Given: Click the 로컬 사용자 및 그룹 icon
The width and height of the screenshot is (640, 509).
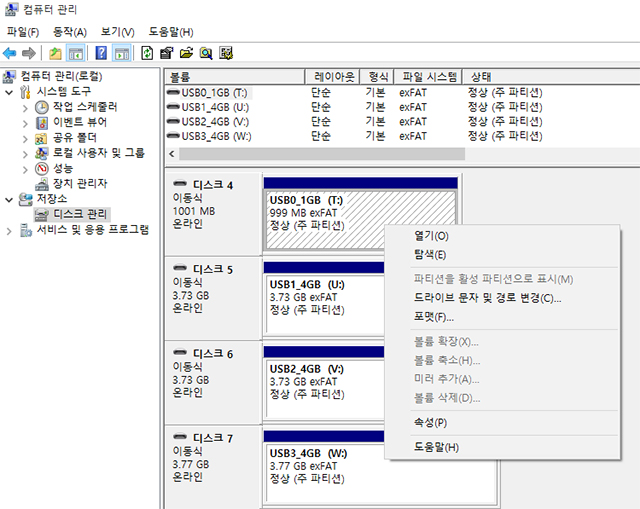Looking at the screenshot, I should (x=41, y=153).
